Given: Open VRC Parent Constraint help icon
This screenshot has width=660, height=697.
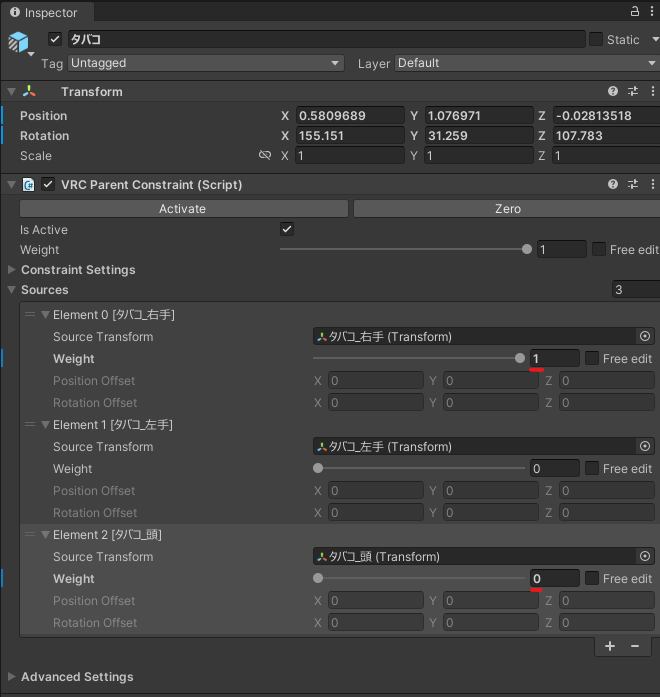Looking at the screenshot, I should tap(613, 184).
